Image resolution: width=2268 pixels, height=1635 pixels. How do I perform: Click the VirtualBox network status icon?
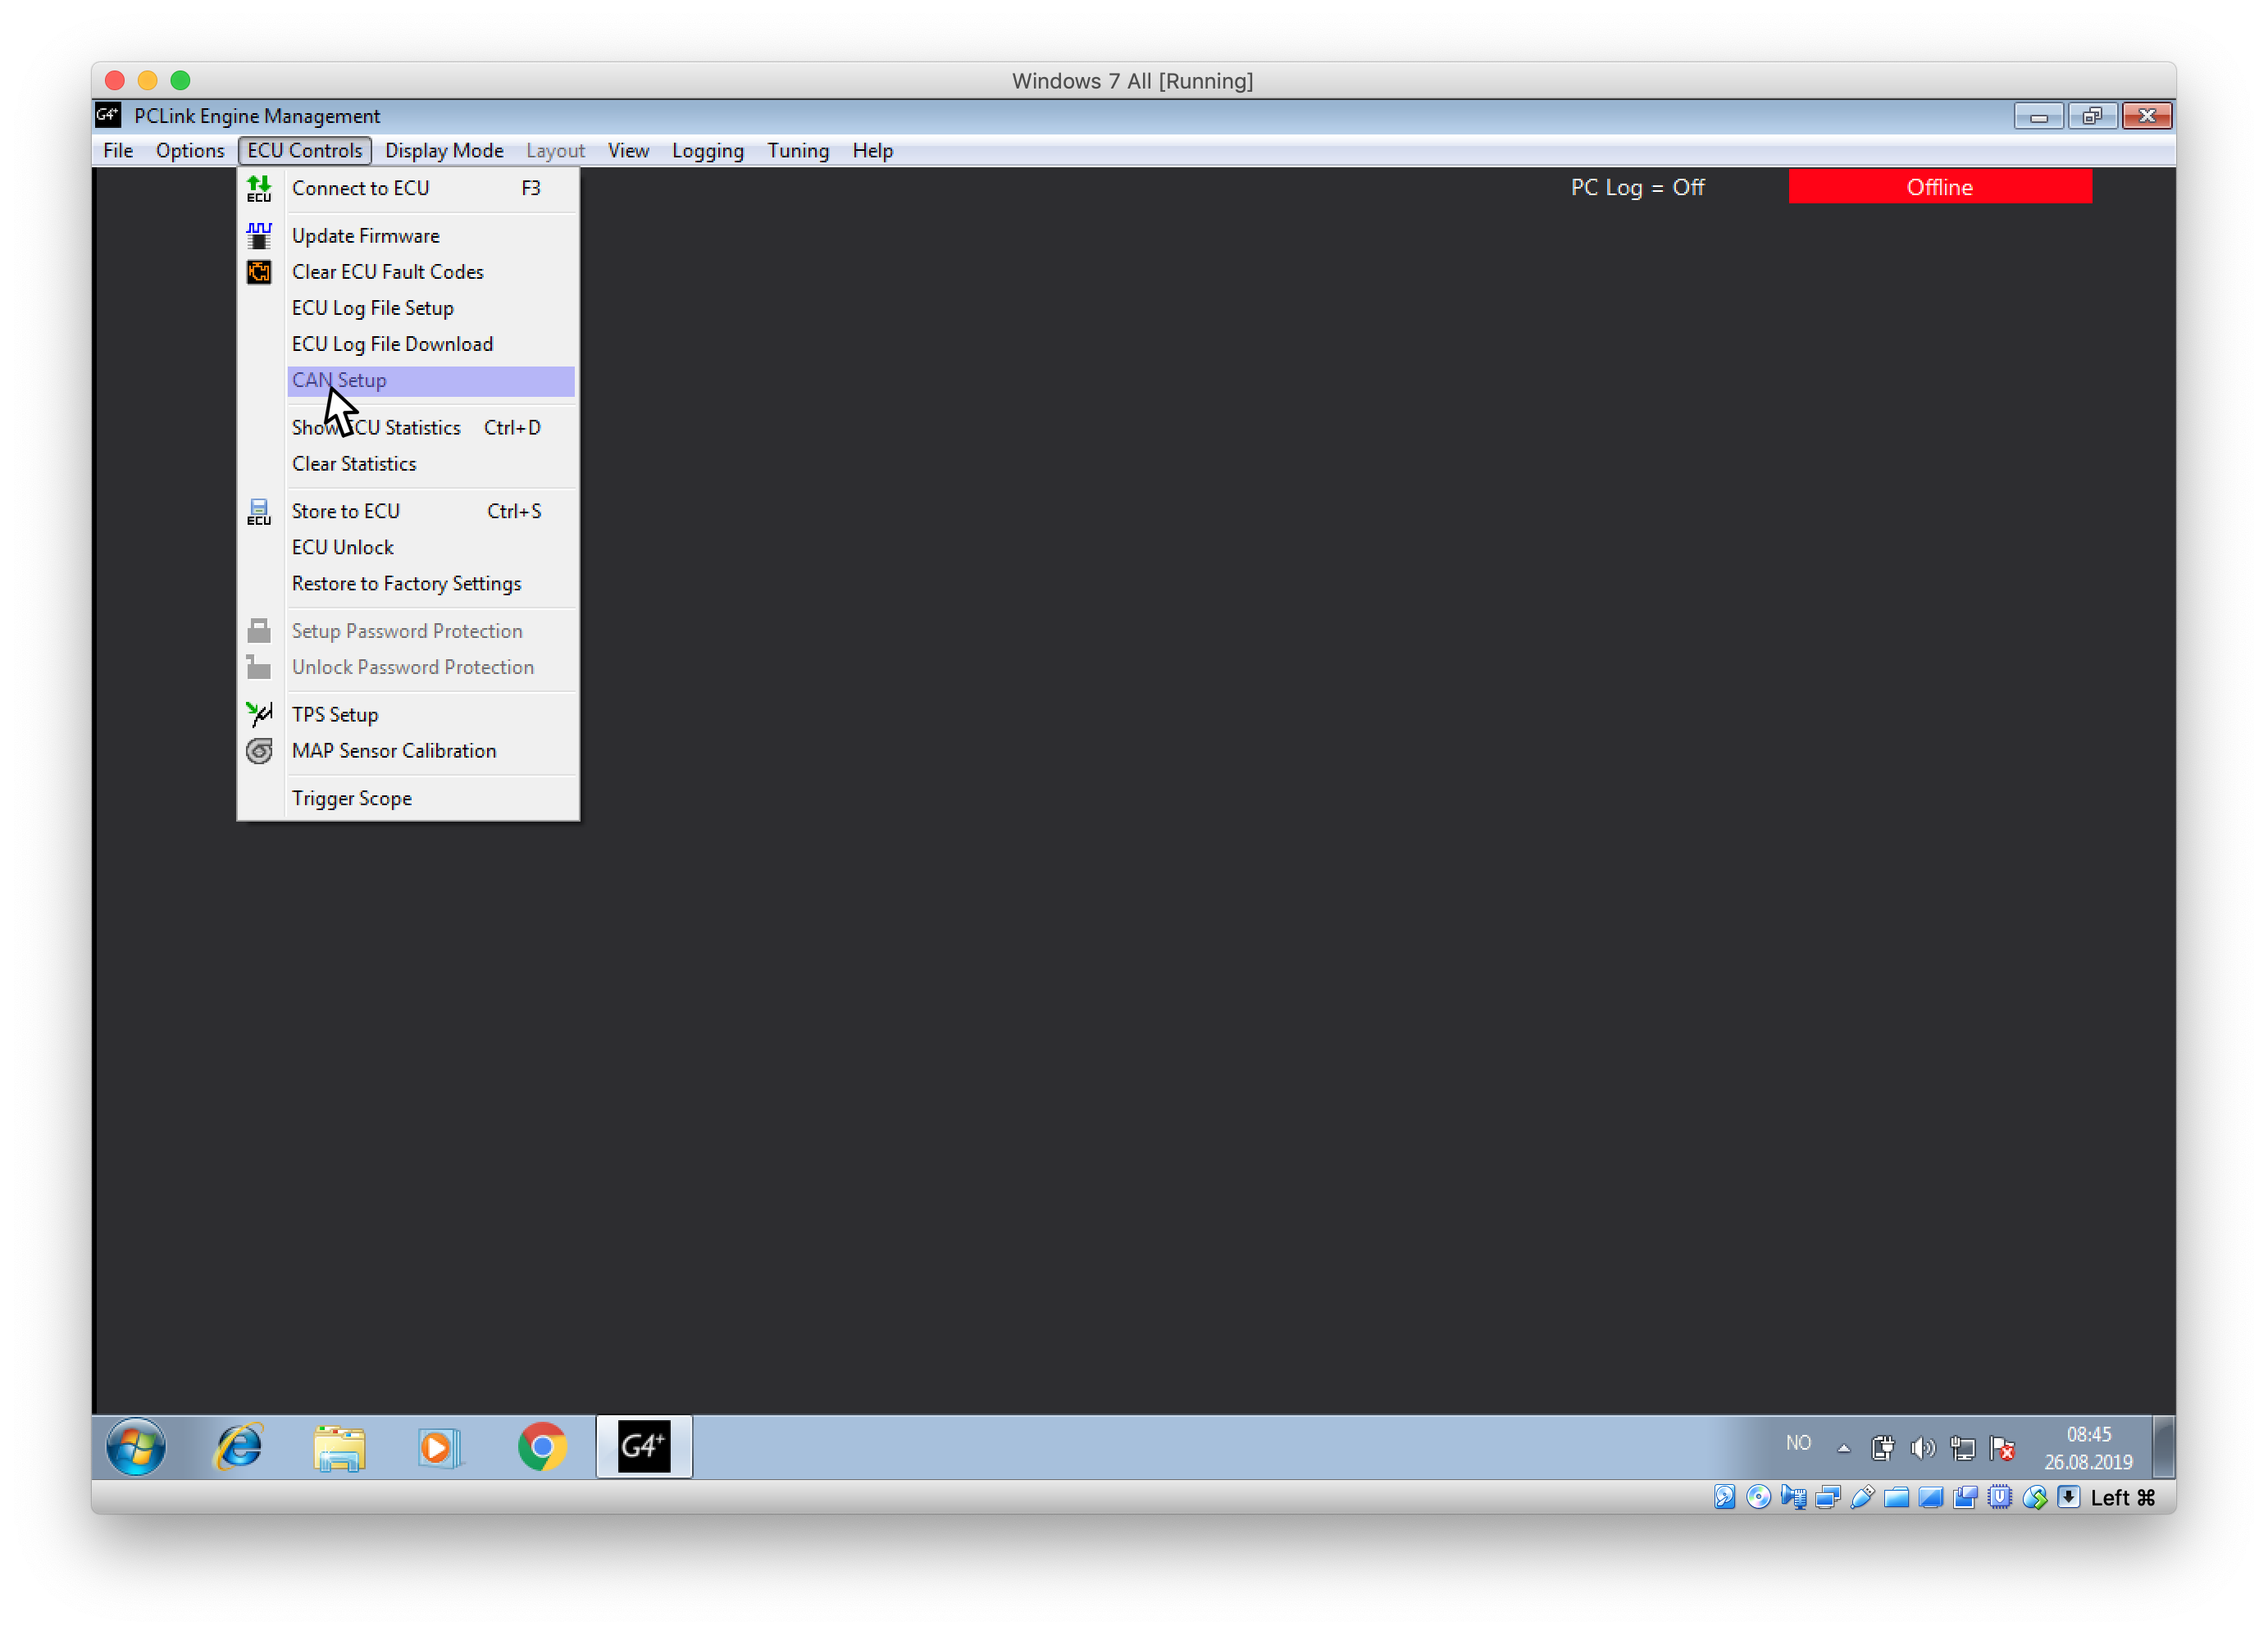click(x=1828, y=1497)
